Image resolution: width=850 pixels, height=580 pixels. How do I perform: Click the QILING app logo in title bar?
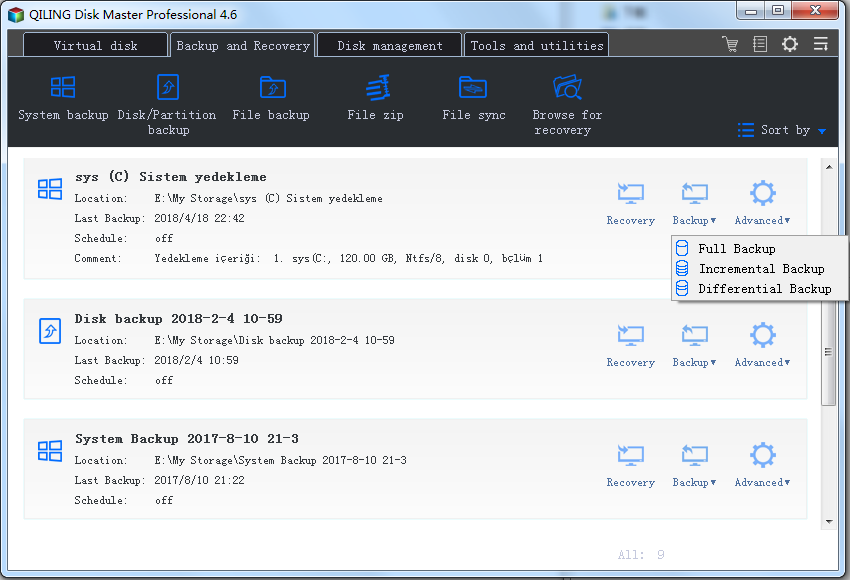[x=16, y=15]
